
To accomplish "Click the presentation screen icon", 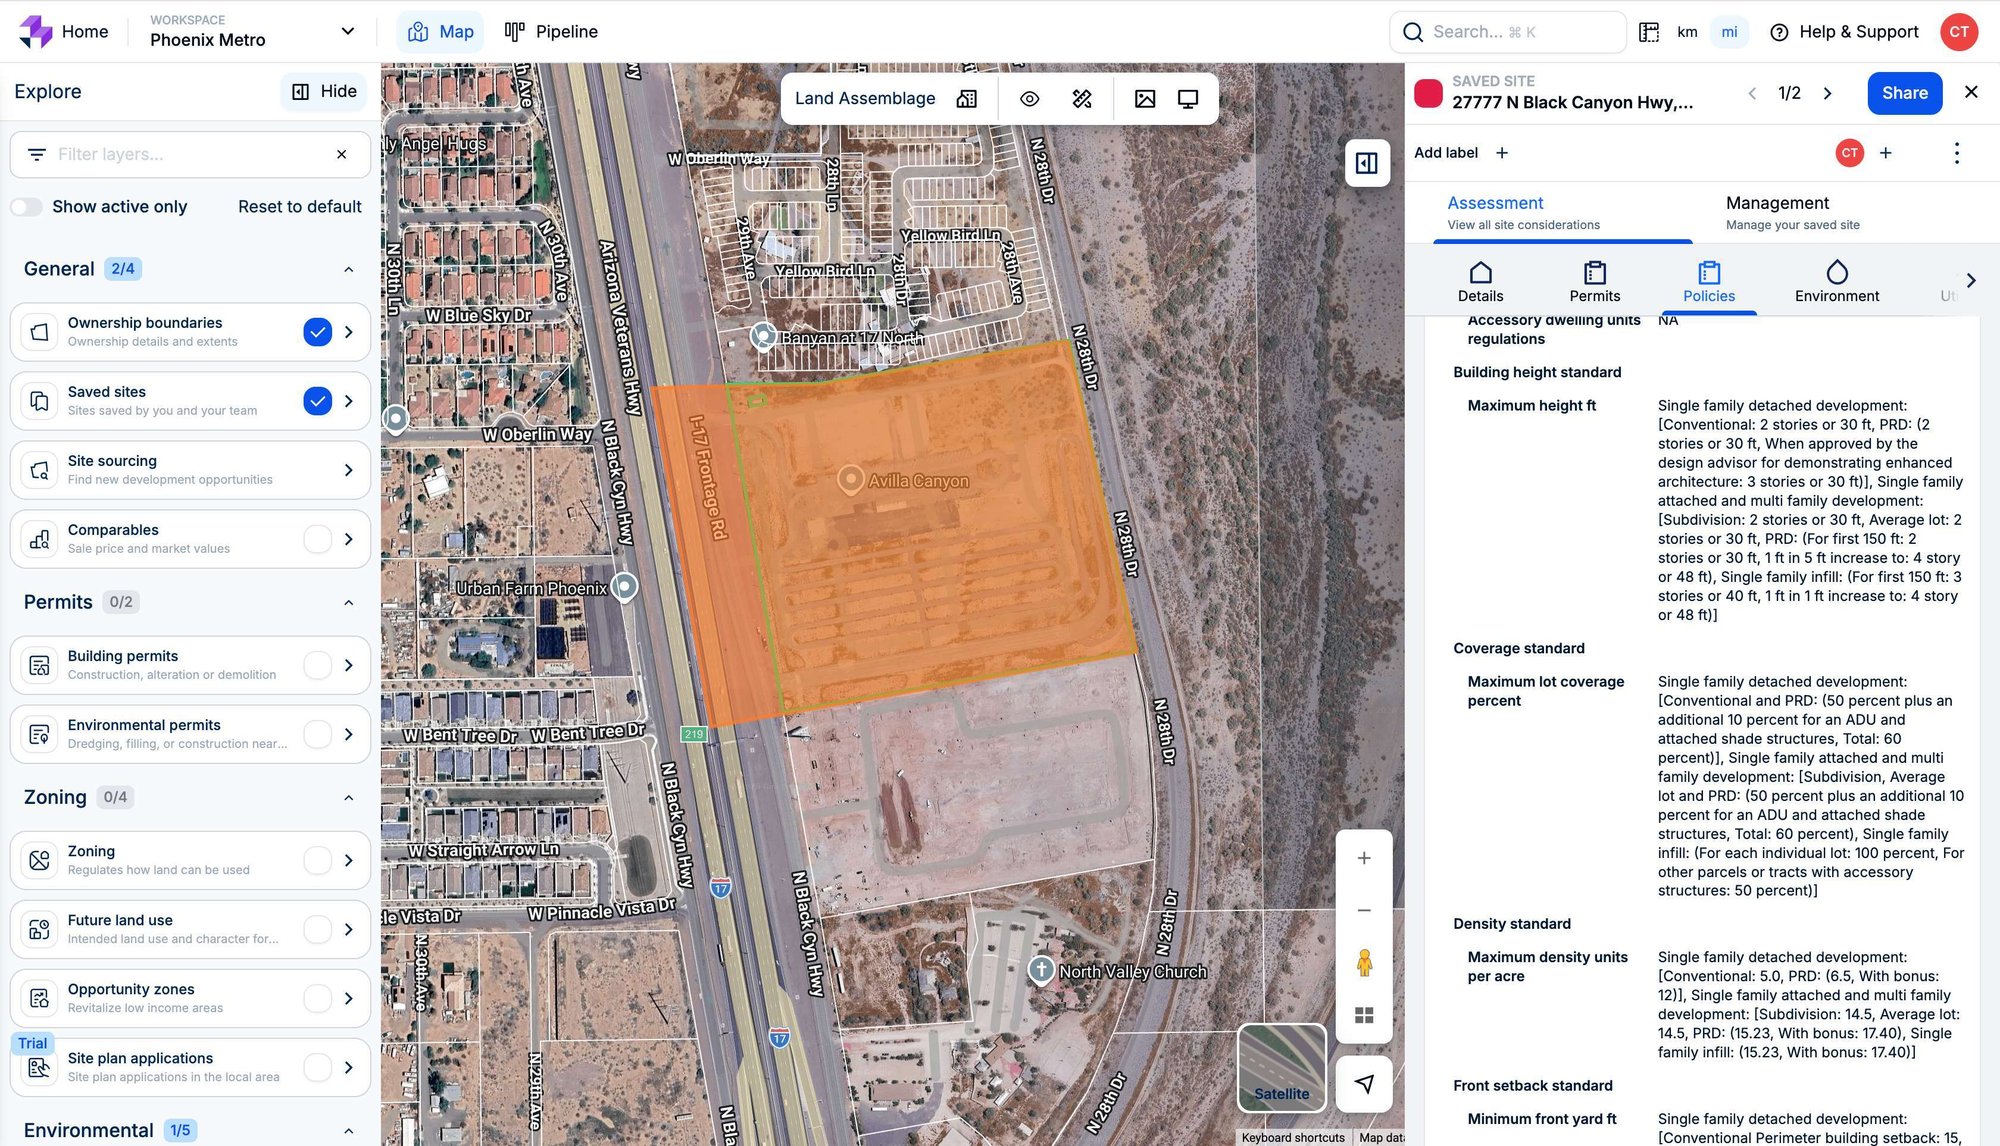I will coord(1187,98).
